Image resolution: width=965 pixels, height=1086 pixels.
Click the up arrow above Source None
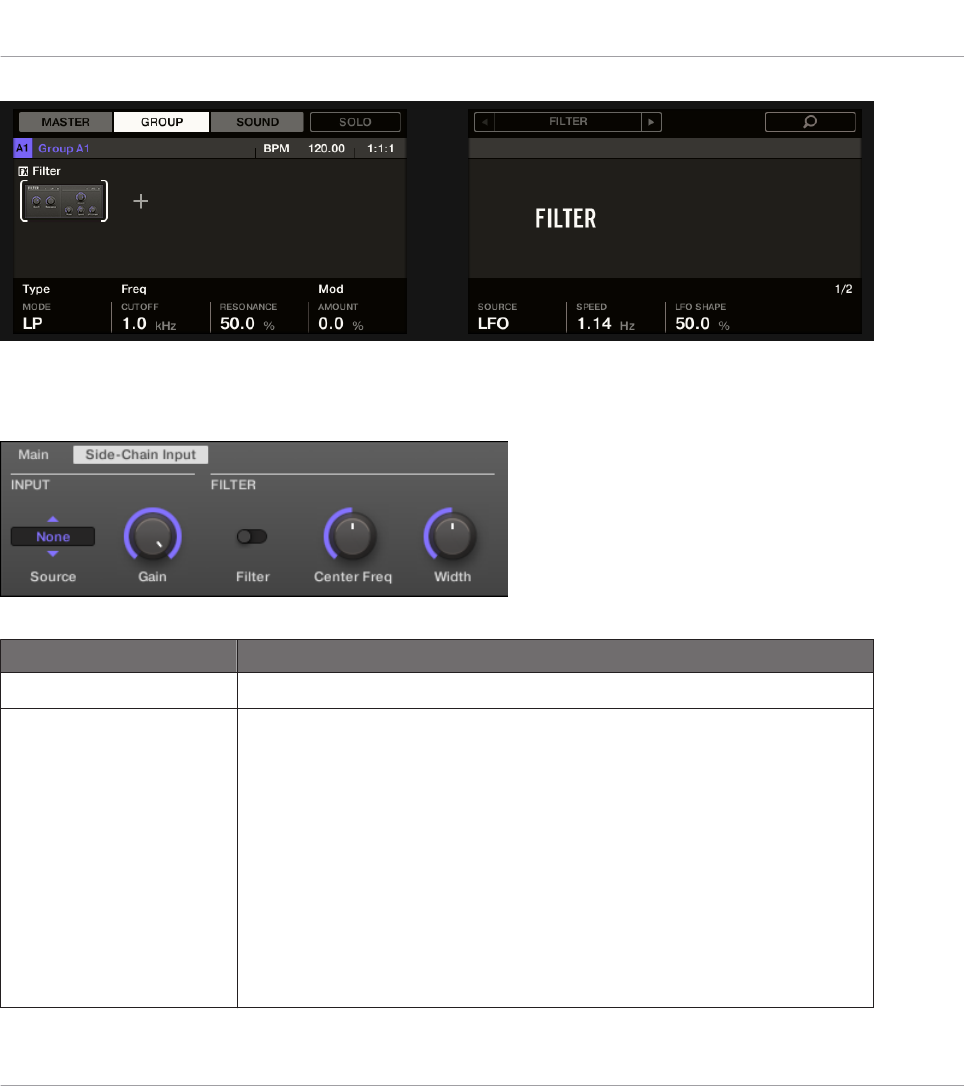pyautogui.click(x=53, y=519)
